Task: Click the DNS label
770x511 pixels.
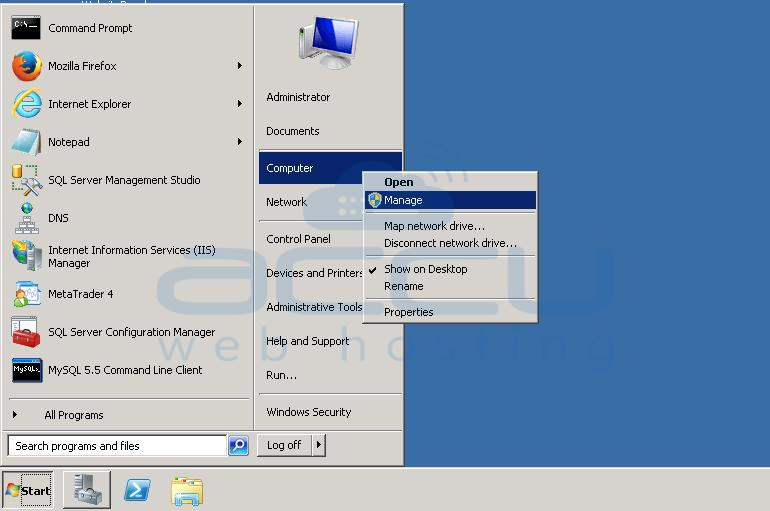Action: click(58, 218)
